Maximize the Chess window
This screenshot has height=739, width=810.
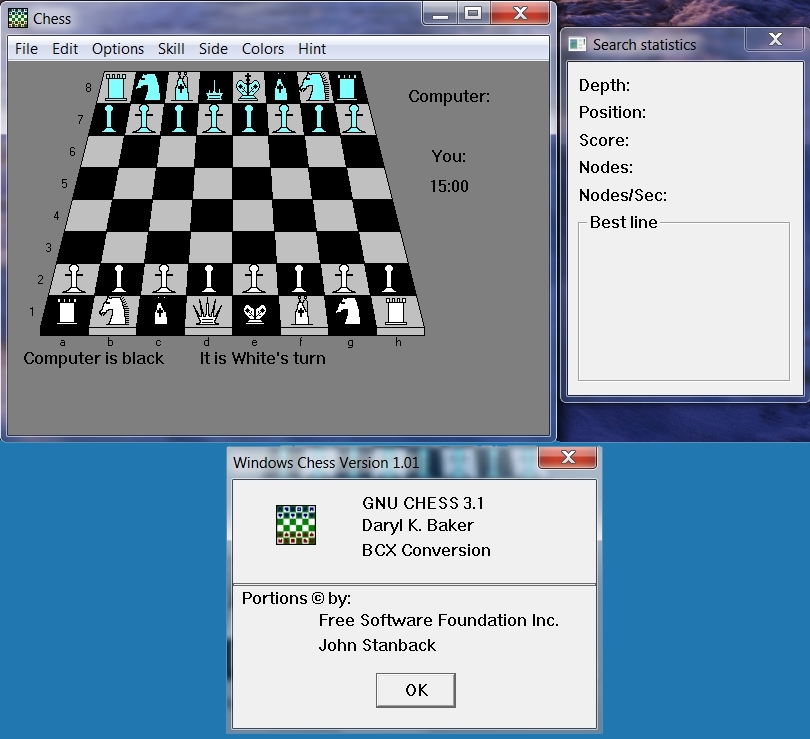point(473,13)
